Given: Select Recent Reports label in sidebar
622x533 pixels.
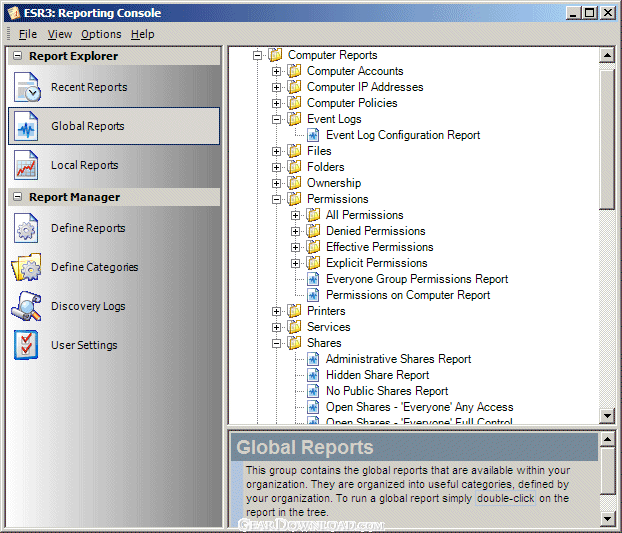Looking at the screenshot, I should [x=89, y=87].
